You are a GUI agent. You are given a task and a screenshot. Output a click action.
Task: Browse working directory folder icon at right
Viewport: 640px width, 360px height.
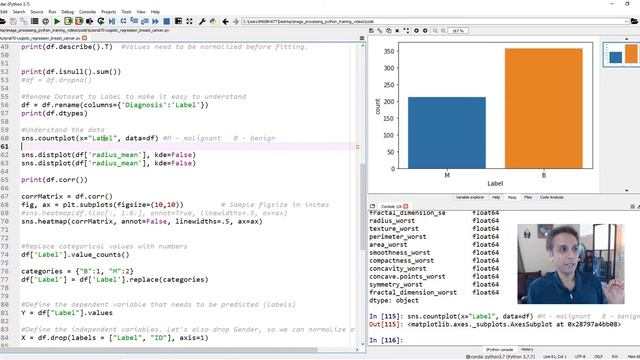click(634, 21)
